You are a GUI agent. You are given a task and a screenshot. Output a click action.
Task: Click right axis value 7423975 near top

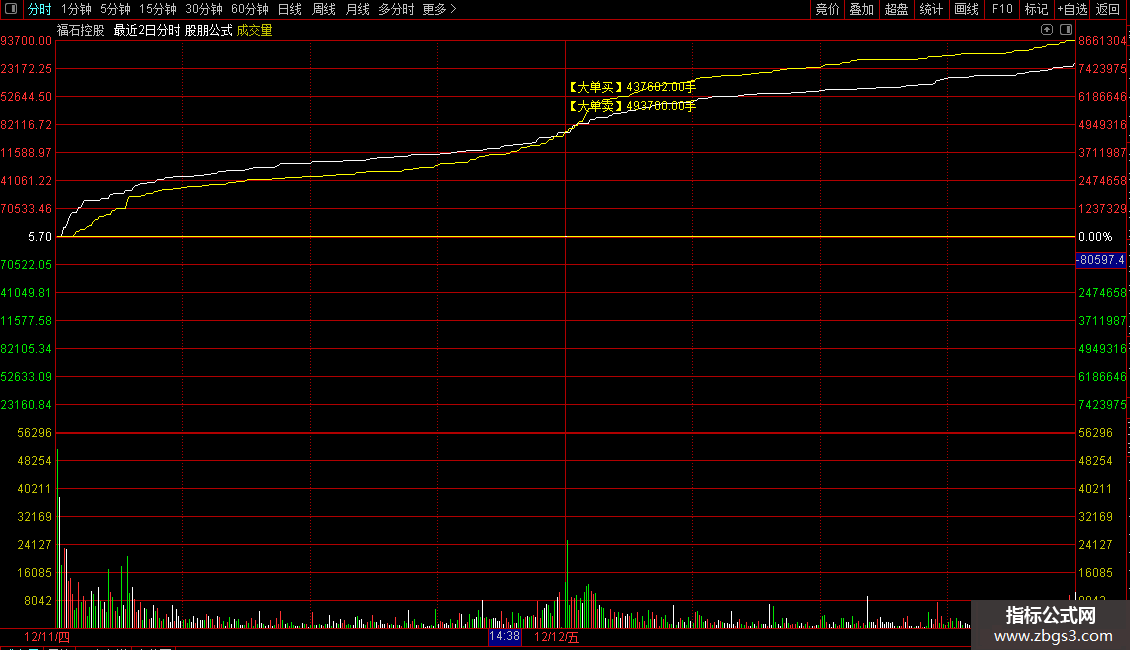coord(1102,69)
